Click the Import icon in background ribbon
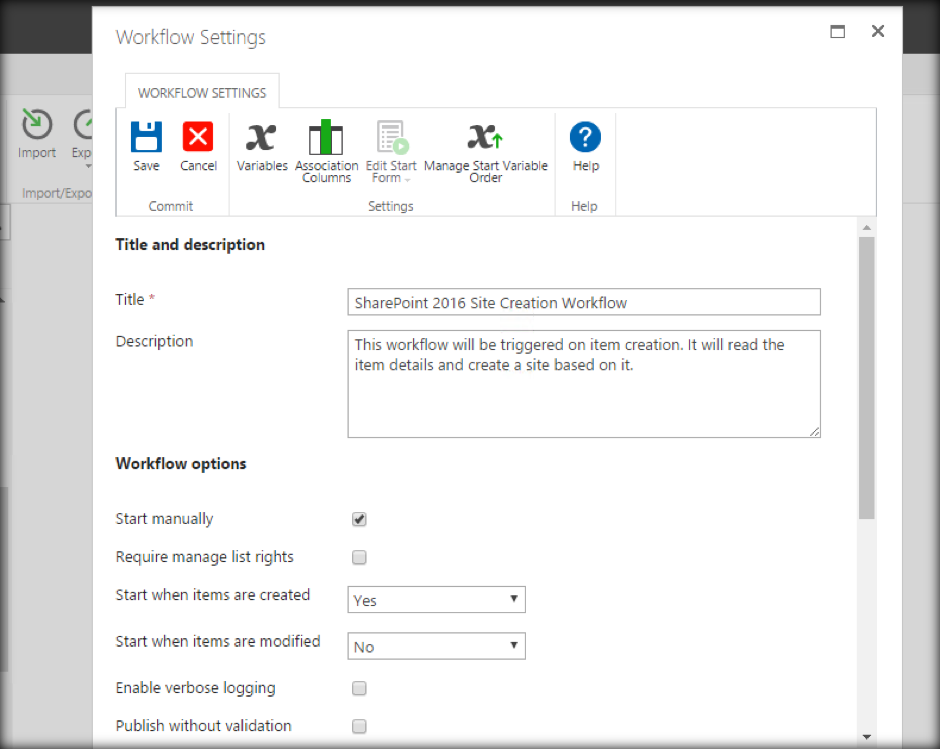Viewport: 940px width, 749px height. [x=37, y=125]
